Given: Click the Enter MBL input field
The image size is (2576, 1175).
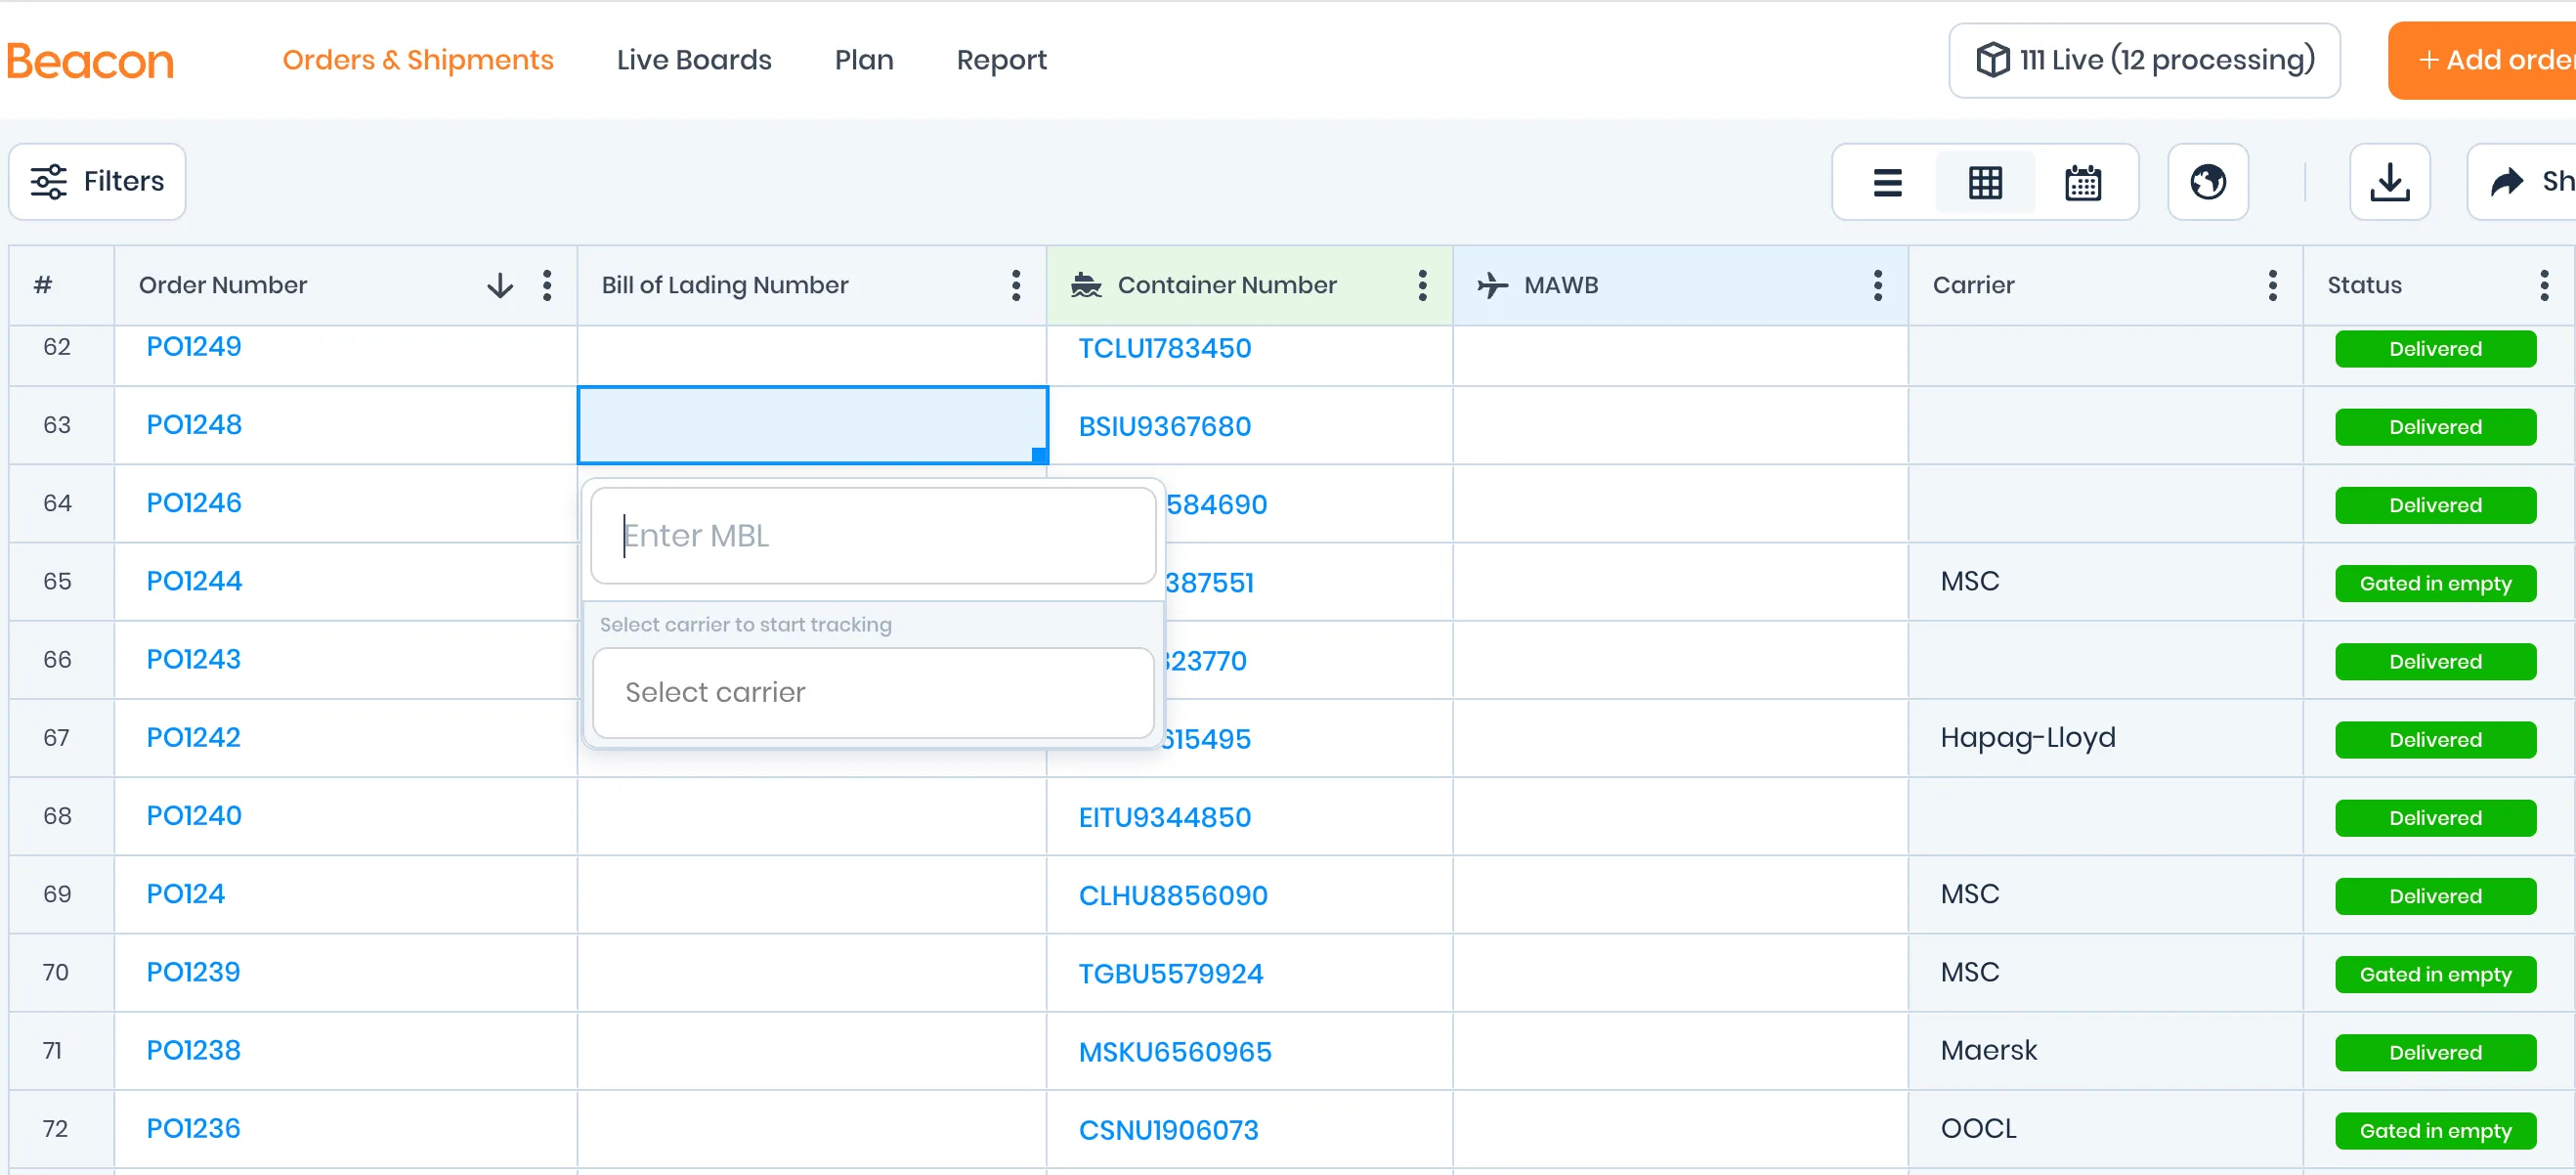Looking at the screenshot, I should coord(872,536).
